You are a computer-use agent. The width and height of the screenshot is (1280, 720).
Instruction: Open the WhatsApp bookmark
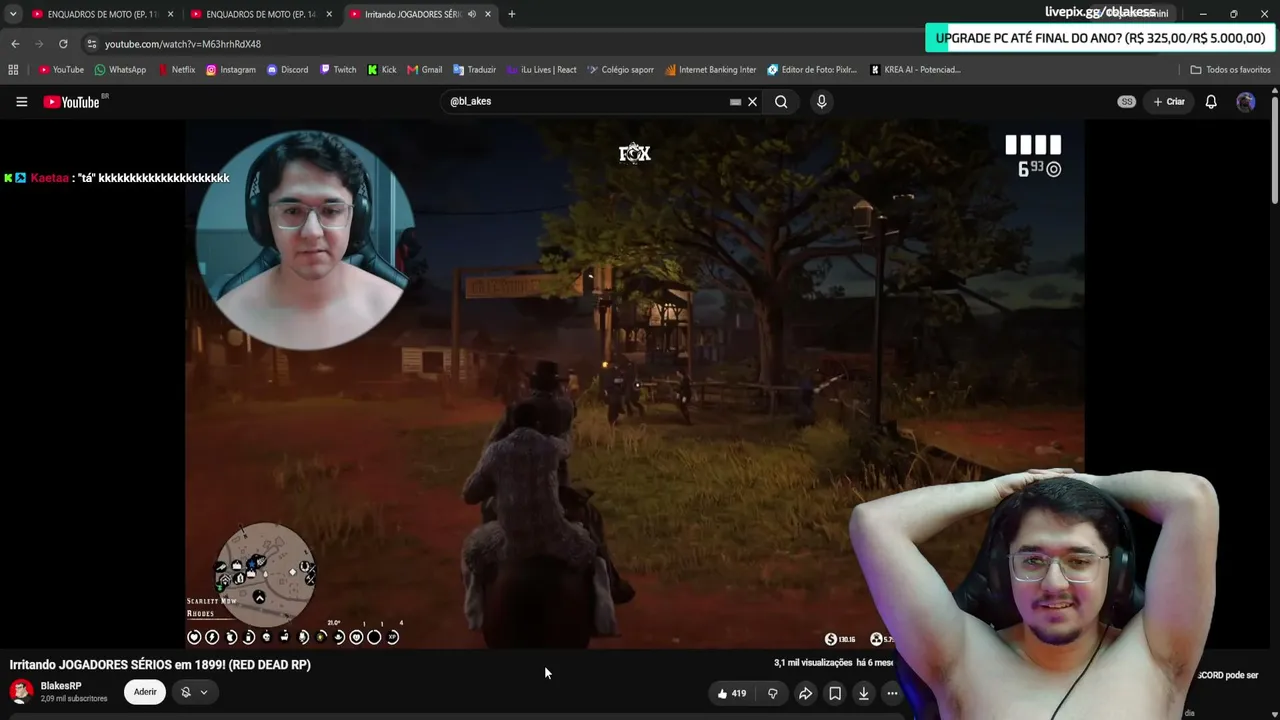click(x=120, y=70)
